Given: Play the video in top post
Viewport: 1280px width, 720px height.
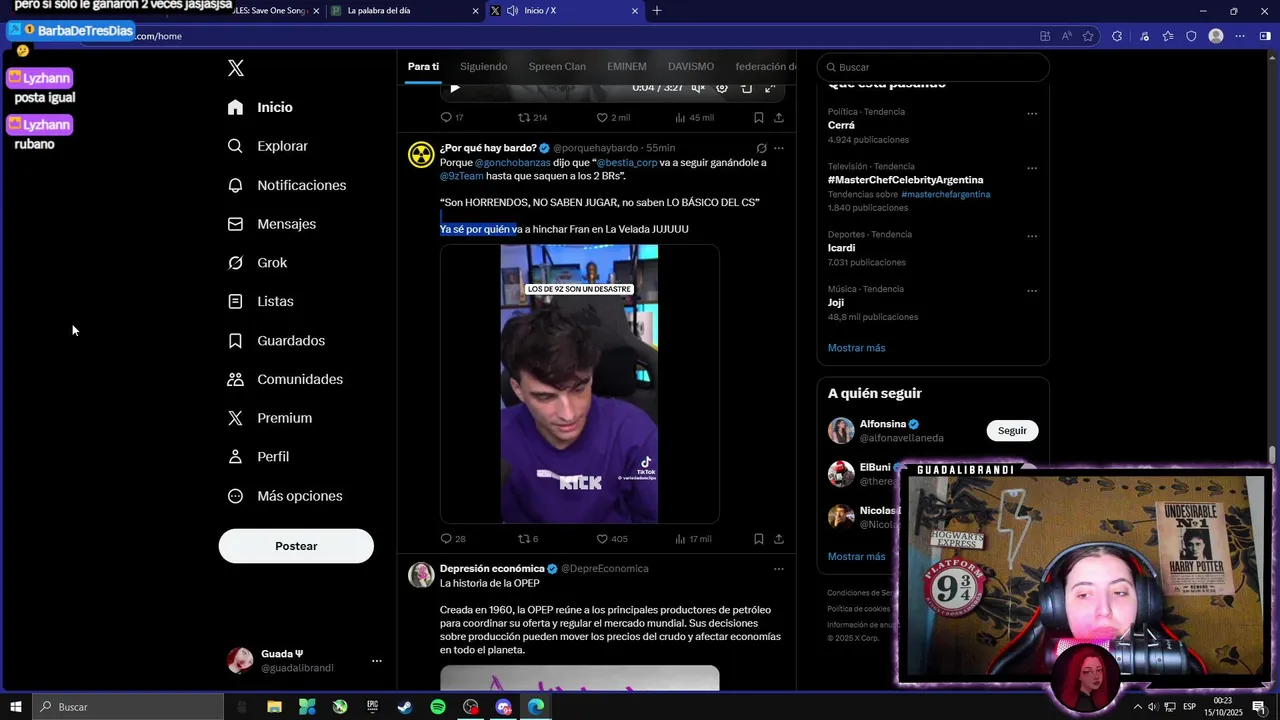Looking at the screenshot, I should pos(455,88).
